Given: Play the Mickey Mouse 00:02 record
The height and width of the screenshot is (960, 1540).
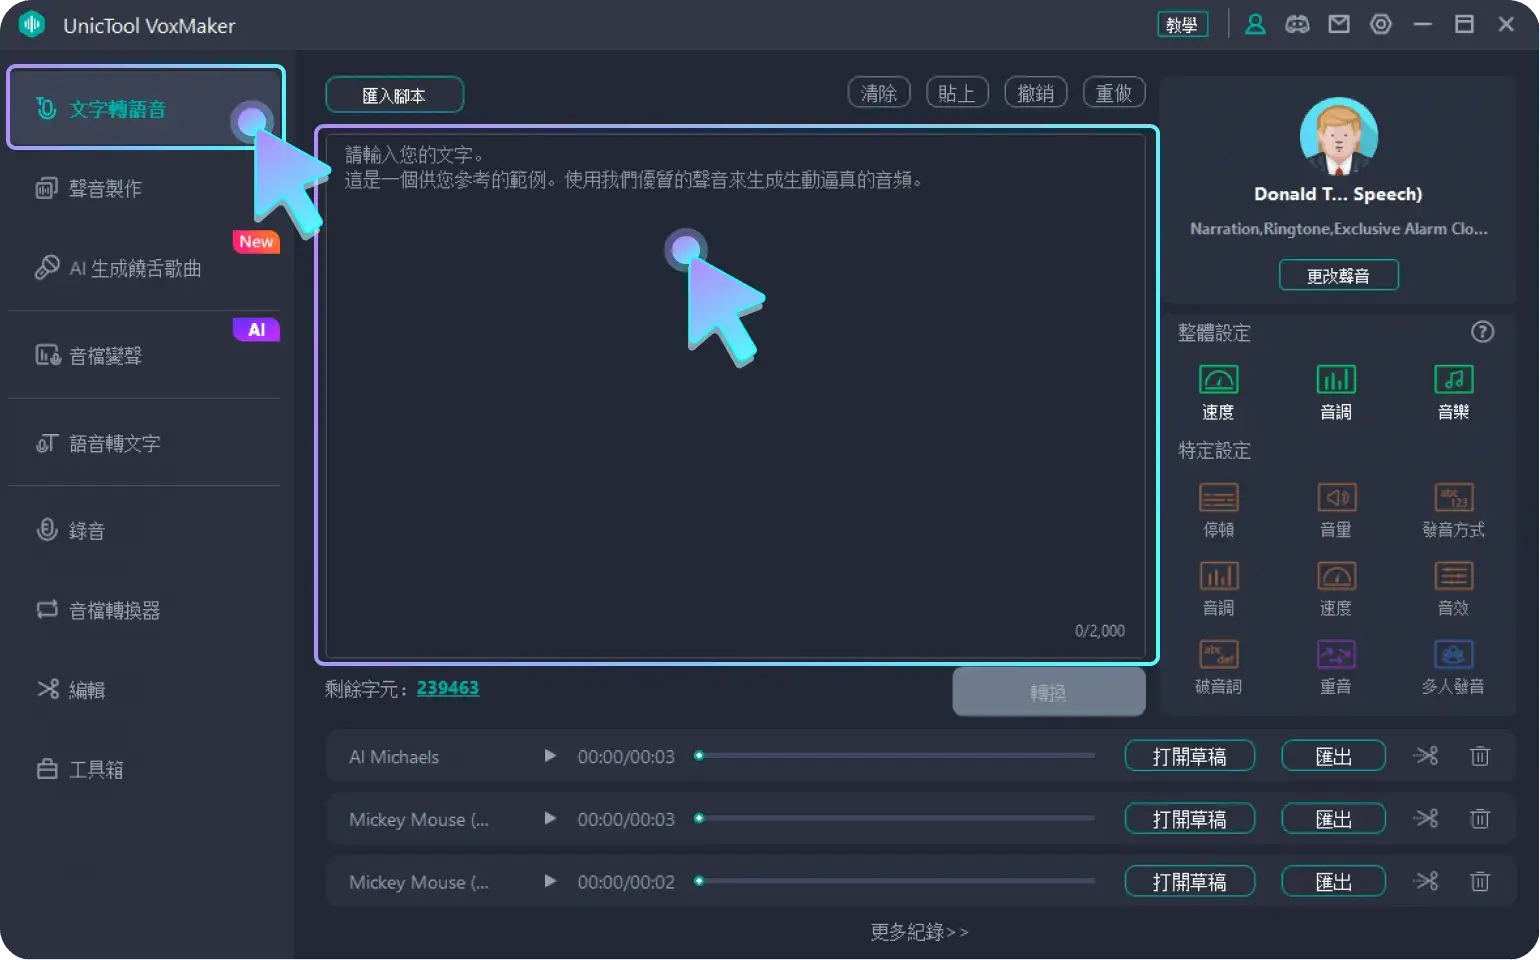Looking at the screenshot, I should [x=549, y=881].
